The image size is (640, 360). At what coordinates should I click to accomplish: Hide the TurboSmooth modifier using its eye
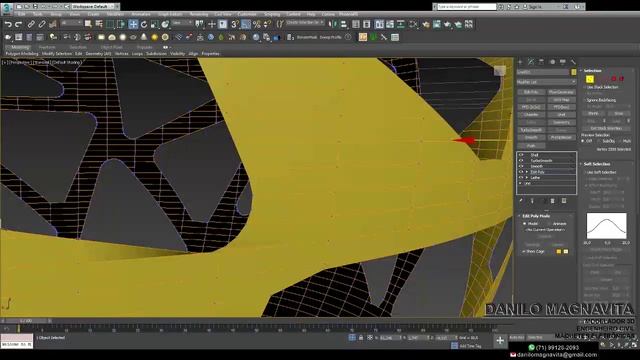(x=521, y=161)
